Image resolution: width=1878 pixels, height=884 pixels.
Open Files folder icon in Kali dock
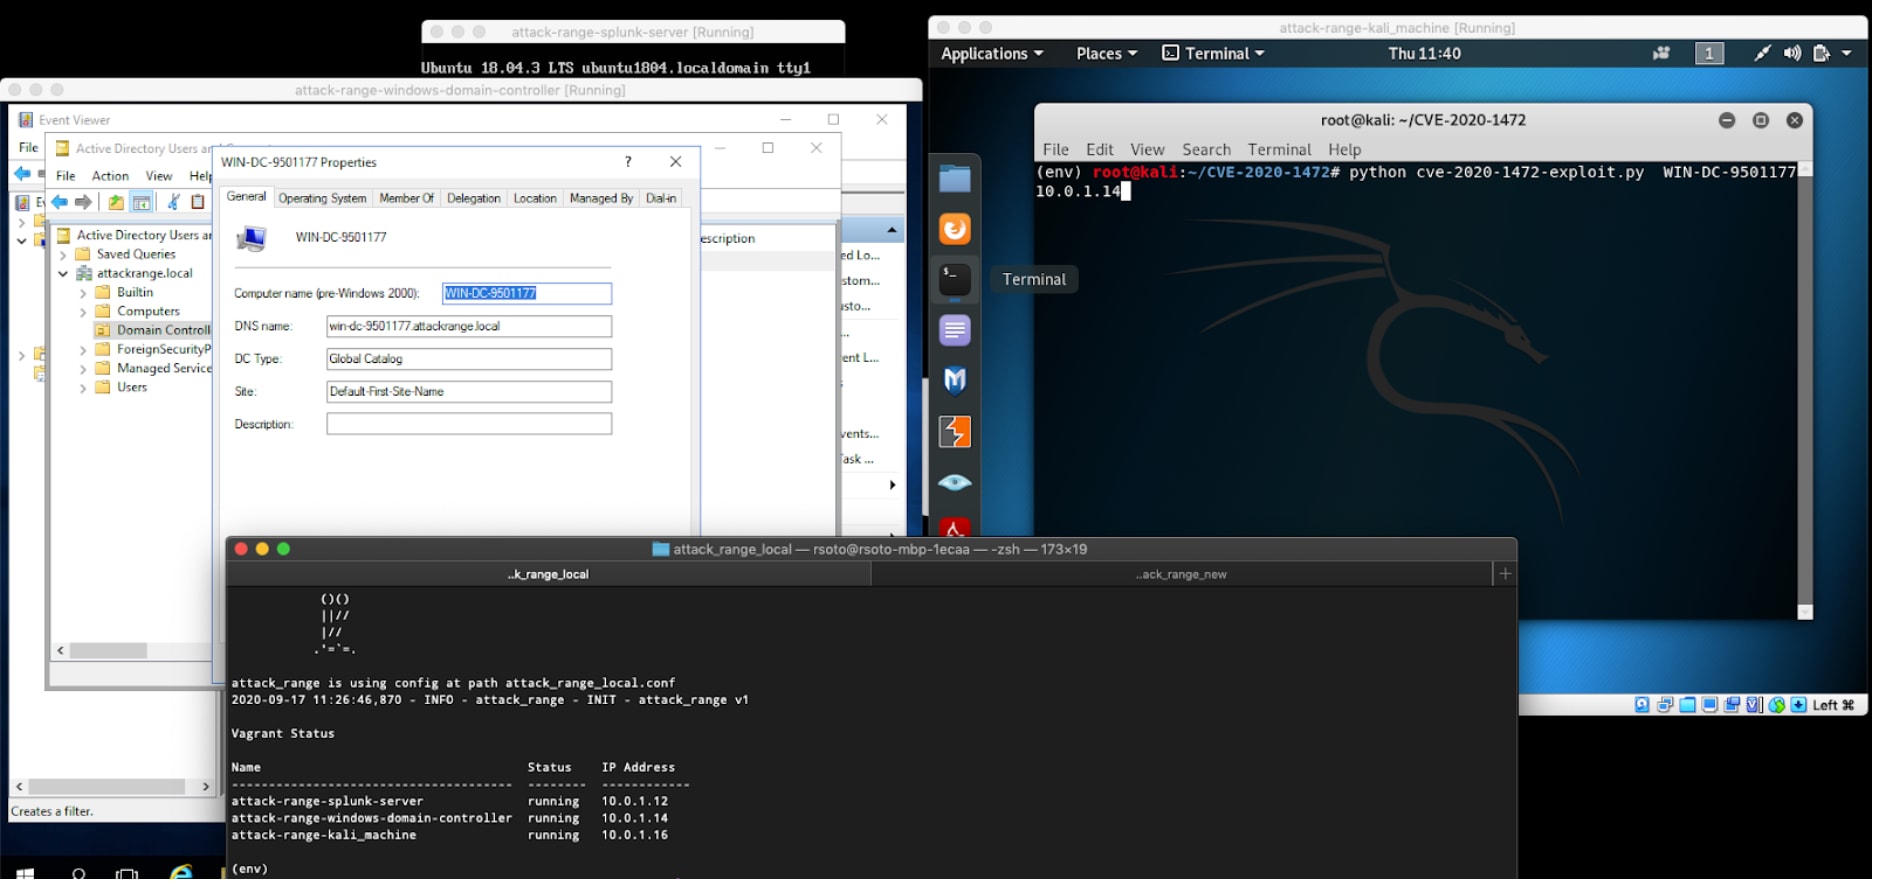[954, 179]
